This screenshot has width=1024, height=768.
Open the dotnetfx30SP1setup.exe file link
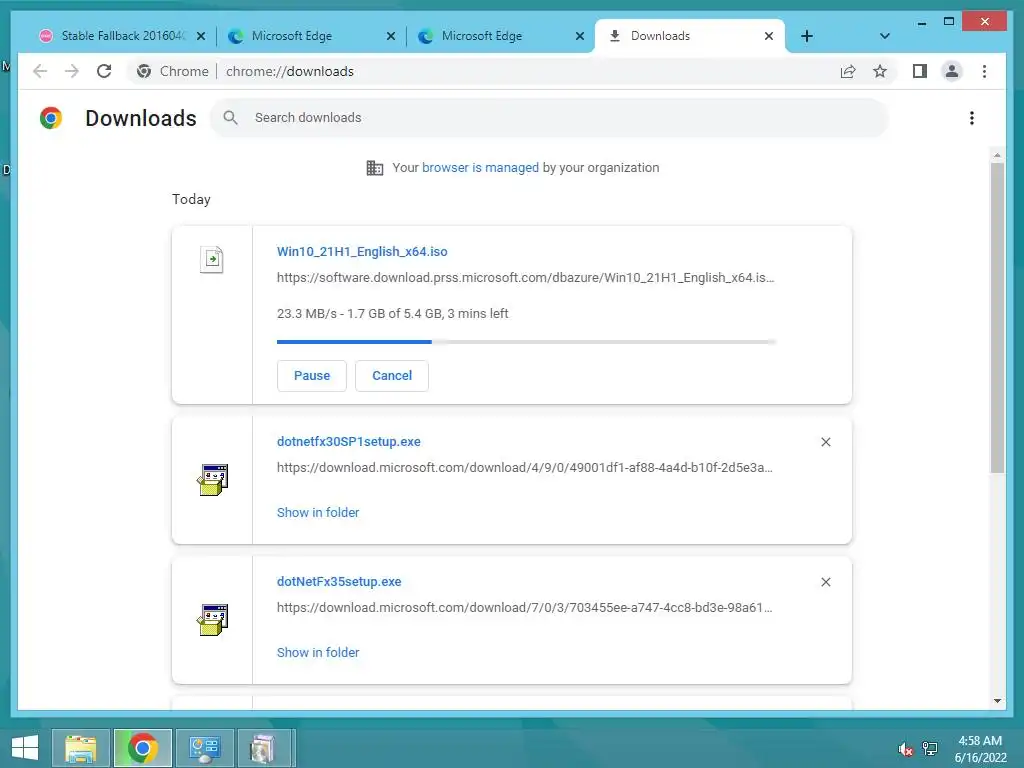coord(349,441)
